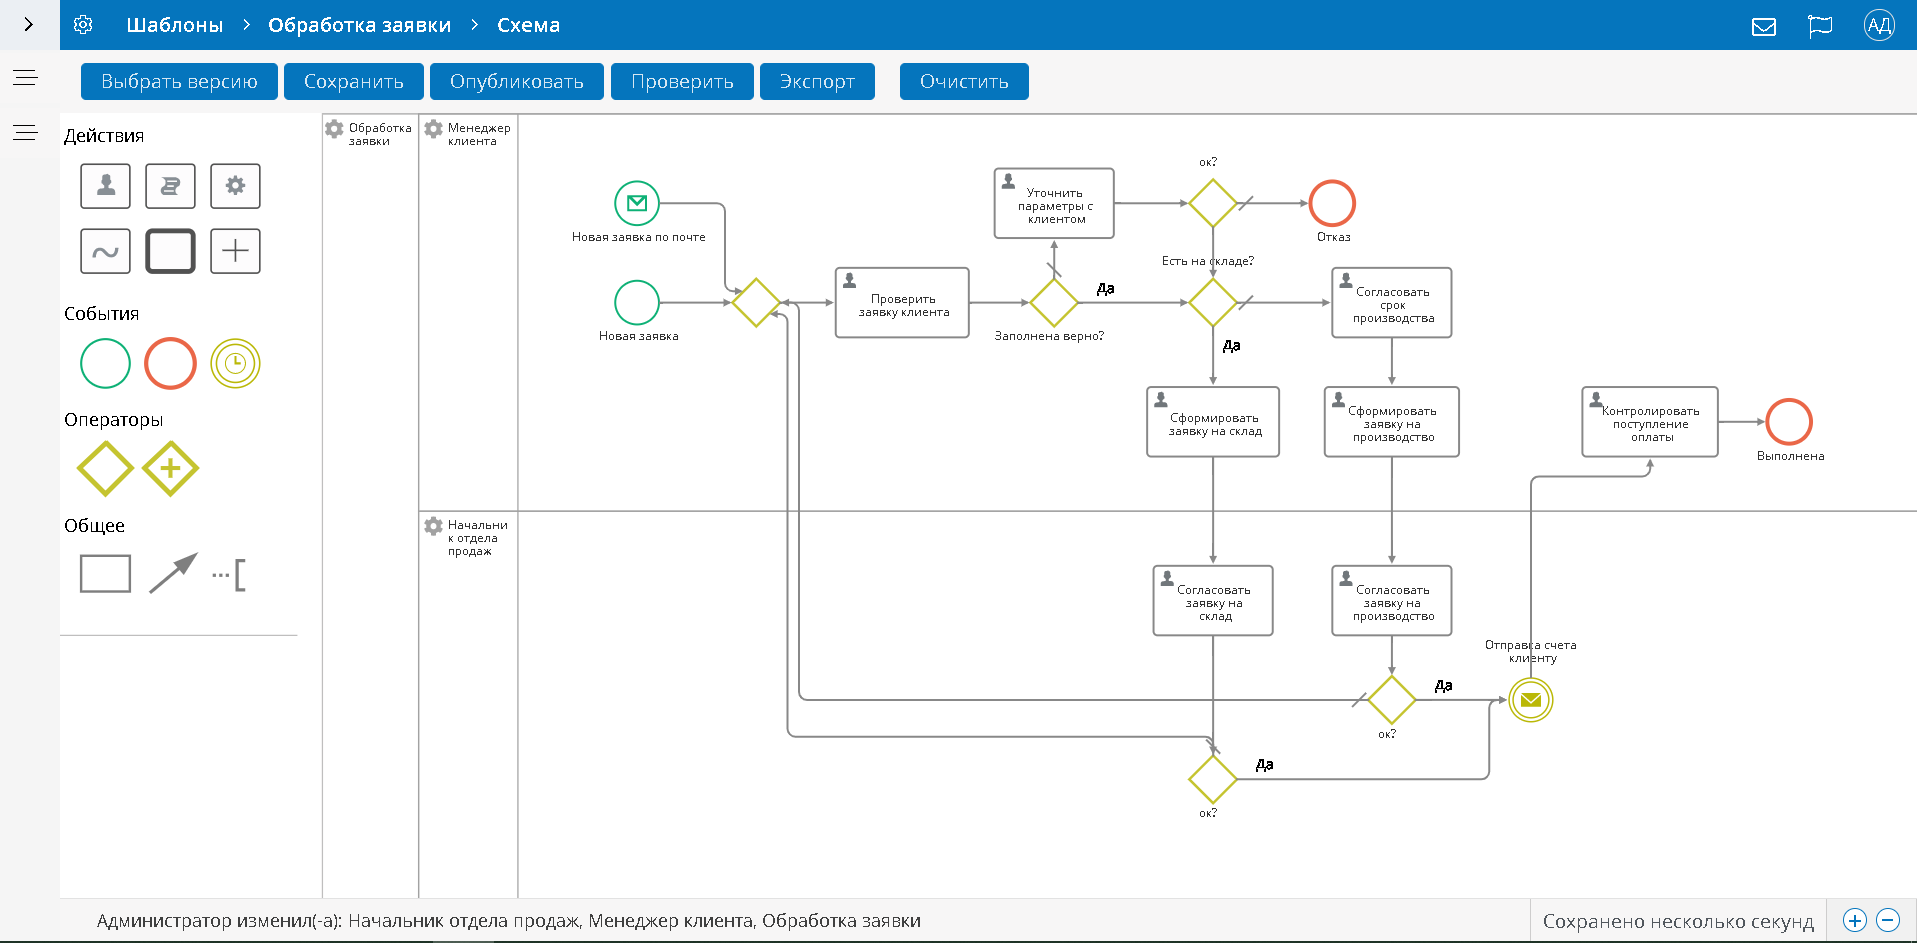The image size is (1917, 943).
Task: Pick the red end event circle in palette
Action: click(170, 364)
